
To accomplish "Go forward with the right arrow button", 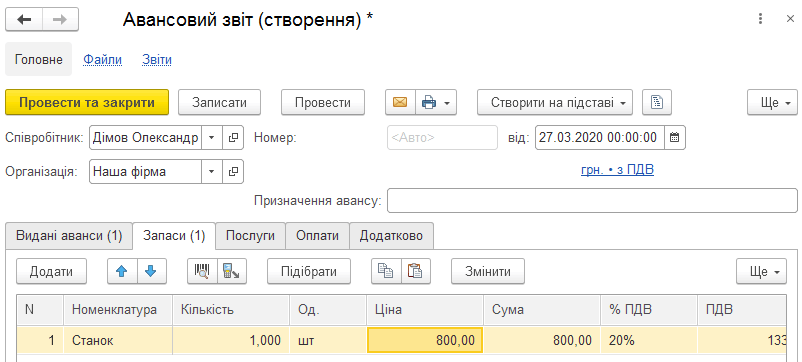I will tap(60, 19).
